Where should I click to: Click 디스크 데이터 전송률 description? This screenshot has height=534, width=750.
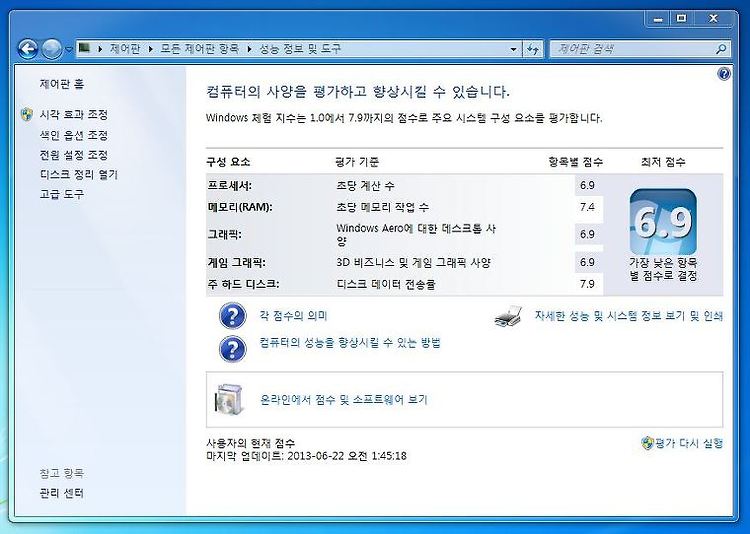(x=386, y=284)
